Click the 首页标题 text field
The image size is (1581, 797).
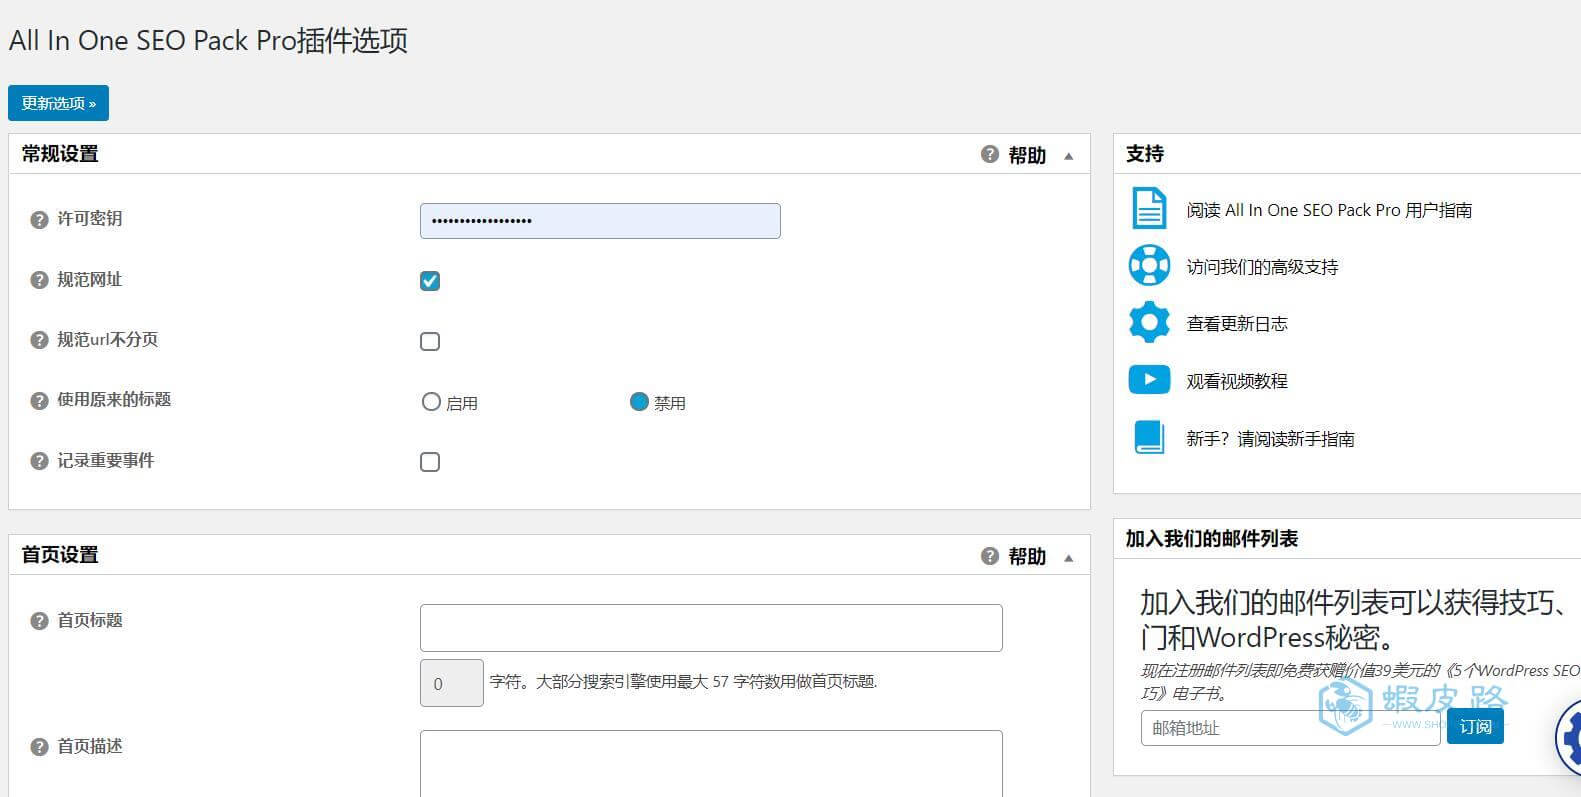[711, 628]
